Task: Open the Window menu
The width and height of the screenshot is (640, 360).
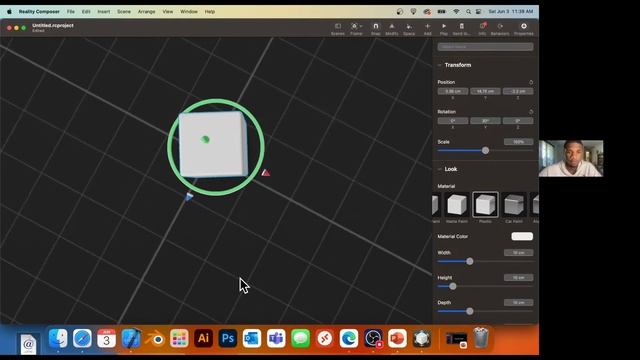Action: (x=189, y=11)
